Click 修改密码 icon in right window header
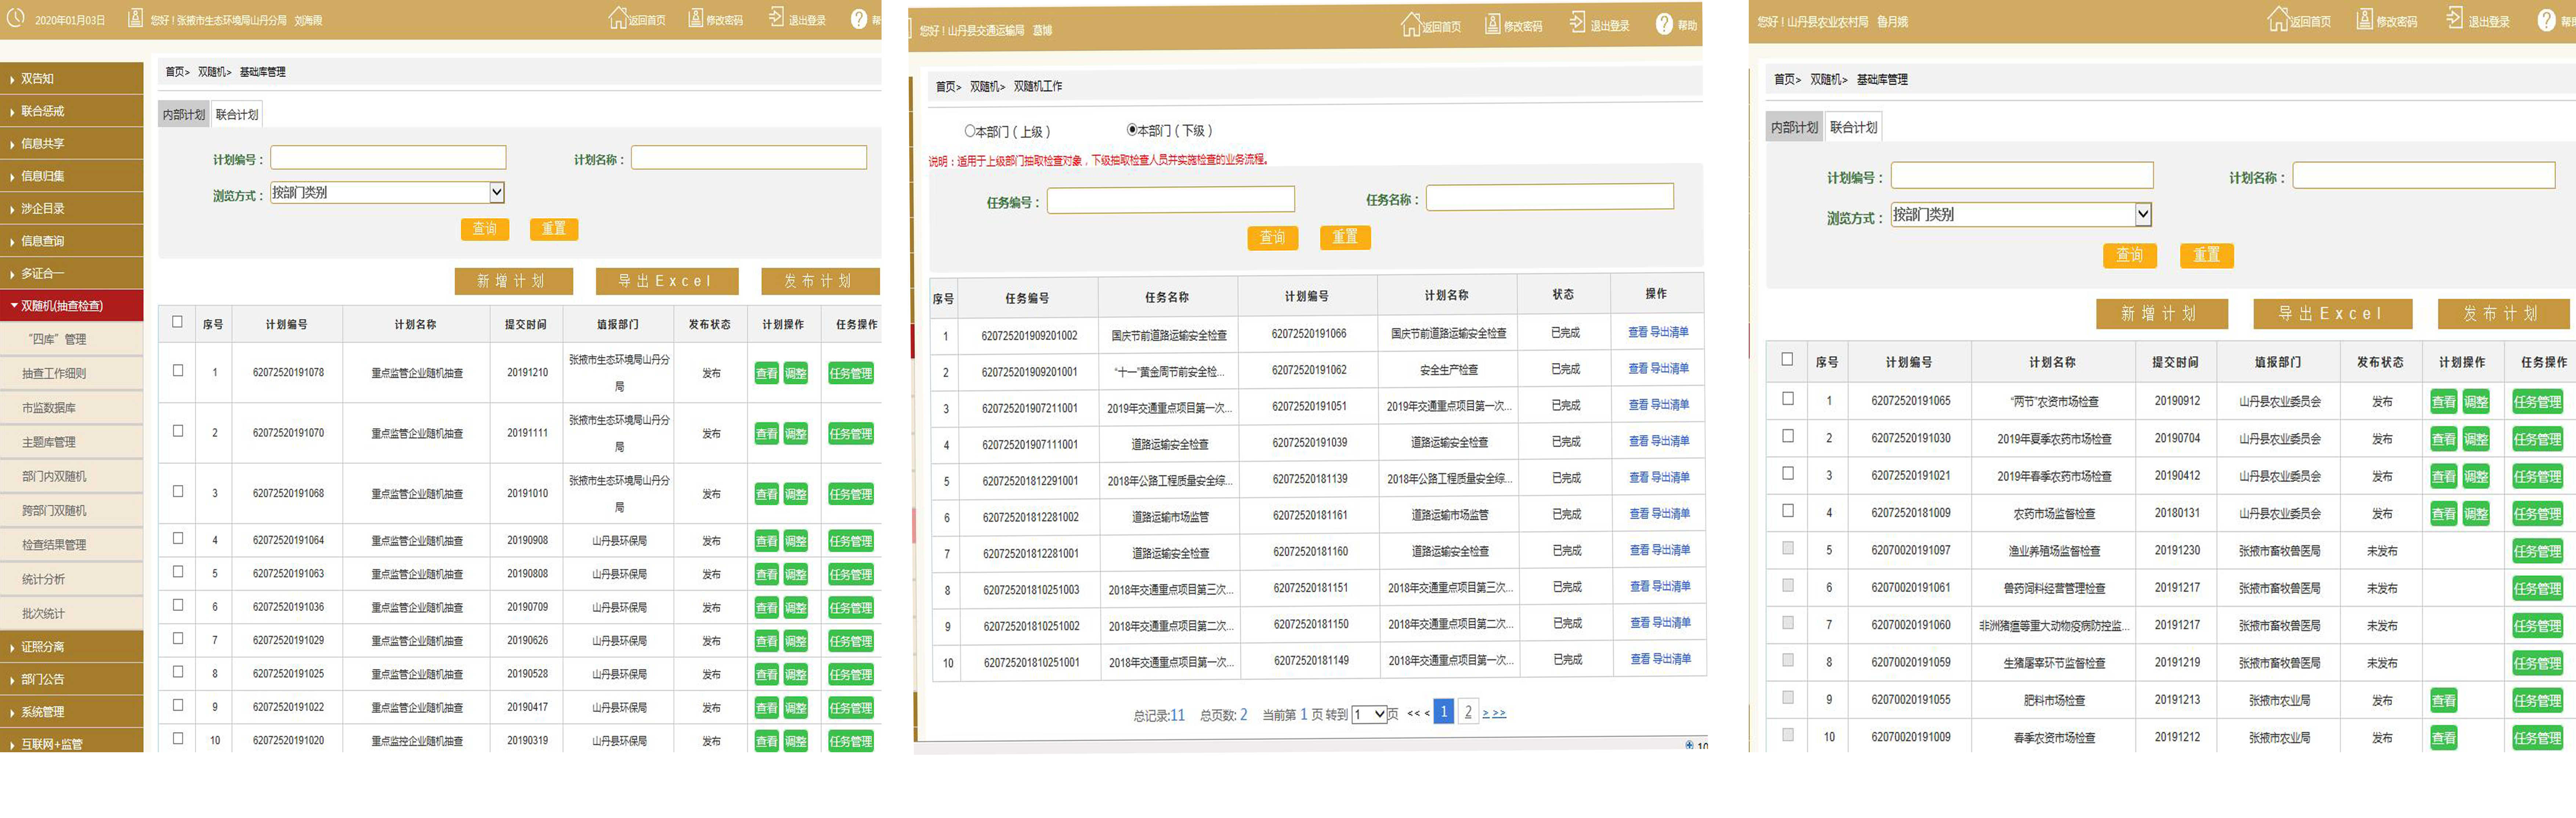Screen dimensions: 2576x818 [x=2365, y=19]
